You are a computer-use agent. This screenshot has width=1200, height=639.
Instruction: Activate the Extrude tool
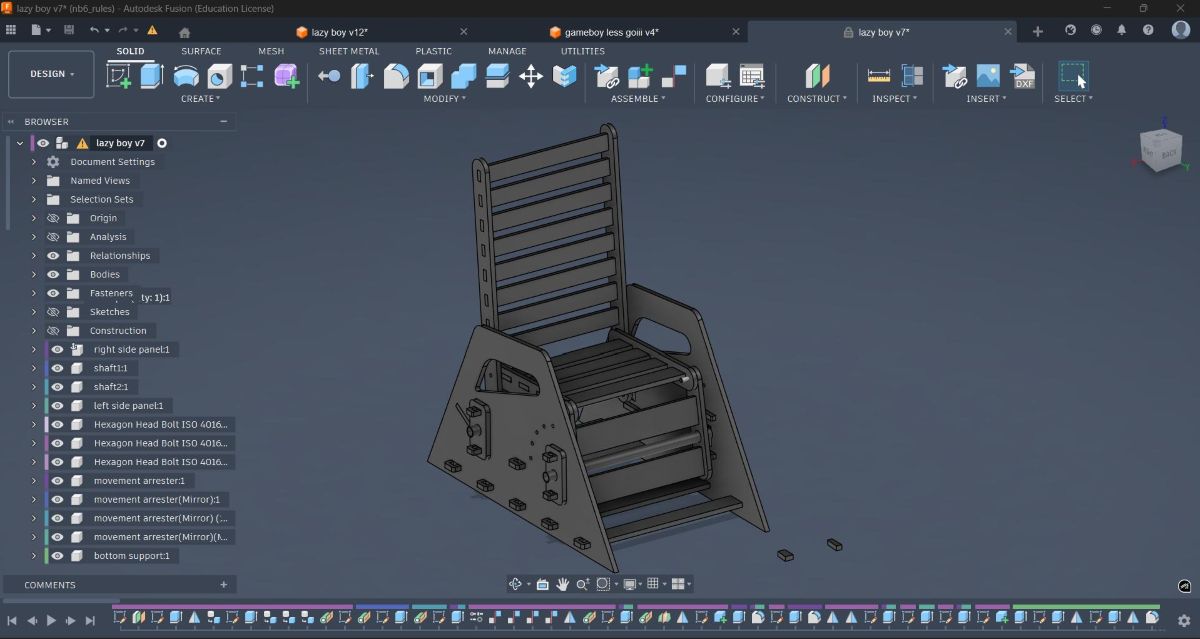point(151,76)
